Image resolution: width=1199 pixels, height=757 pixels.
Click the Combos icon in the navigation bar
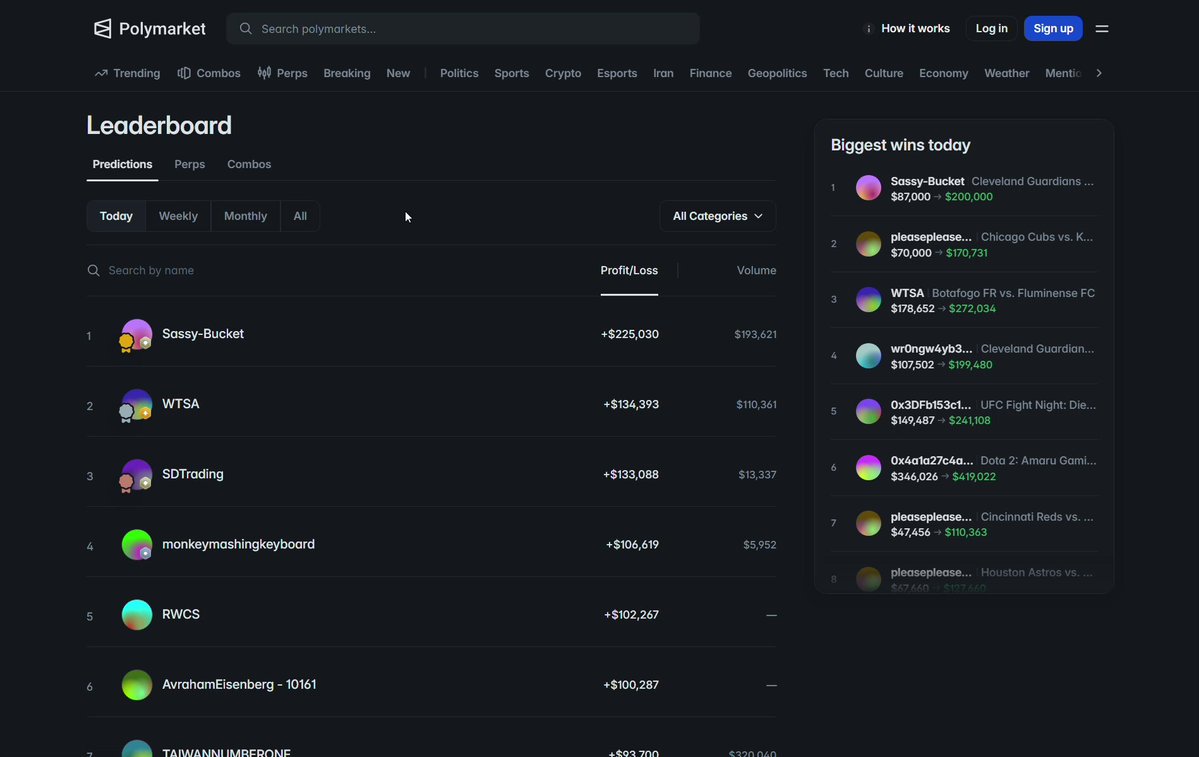(x=184, y=73)
